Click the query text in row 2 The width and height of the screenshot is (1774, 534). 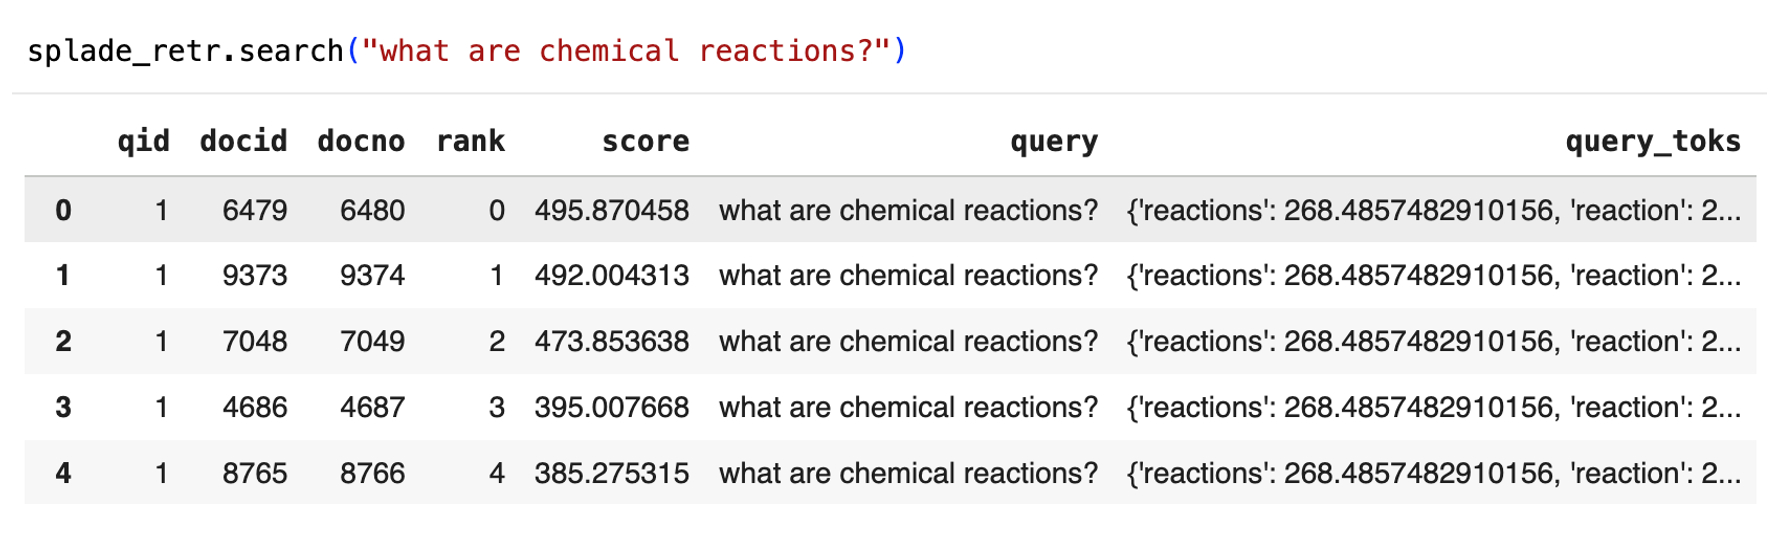[x=908, y=342]
